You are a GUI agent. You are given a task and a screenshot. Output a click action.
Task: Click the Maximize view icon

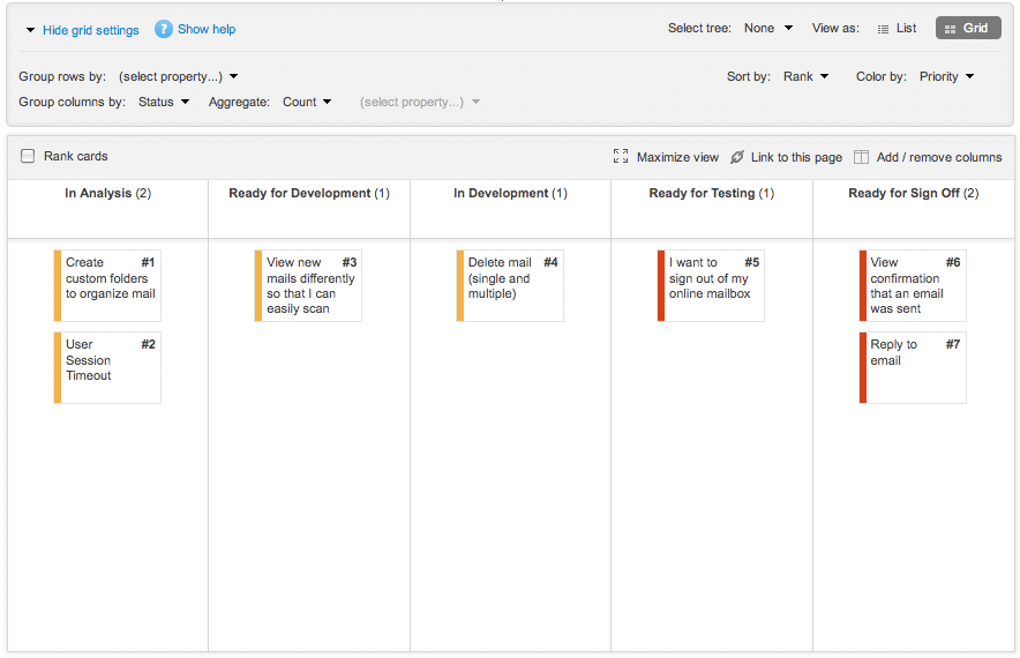(x=621, y=157)
